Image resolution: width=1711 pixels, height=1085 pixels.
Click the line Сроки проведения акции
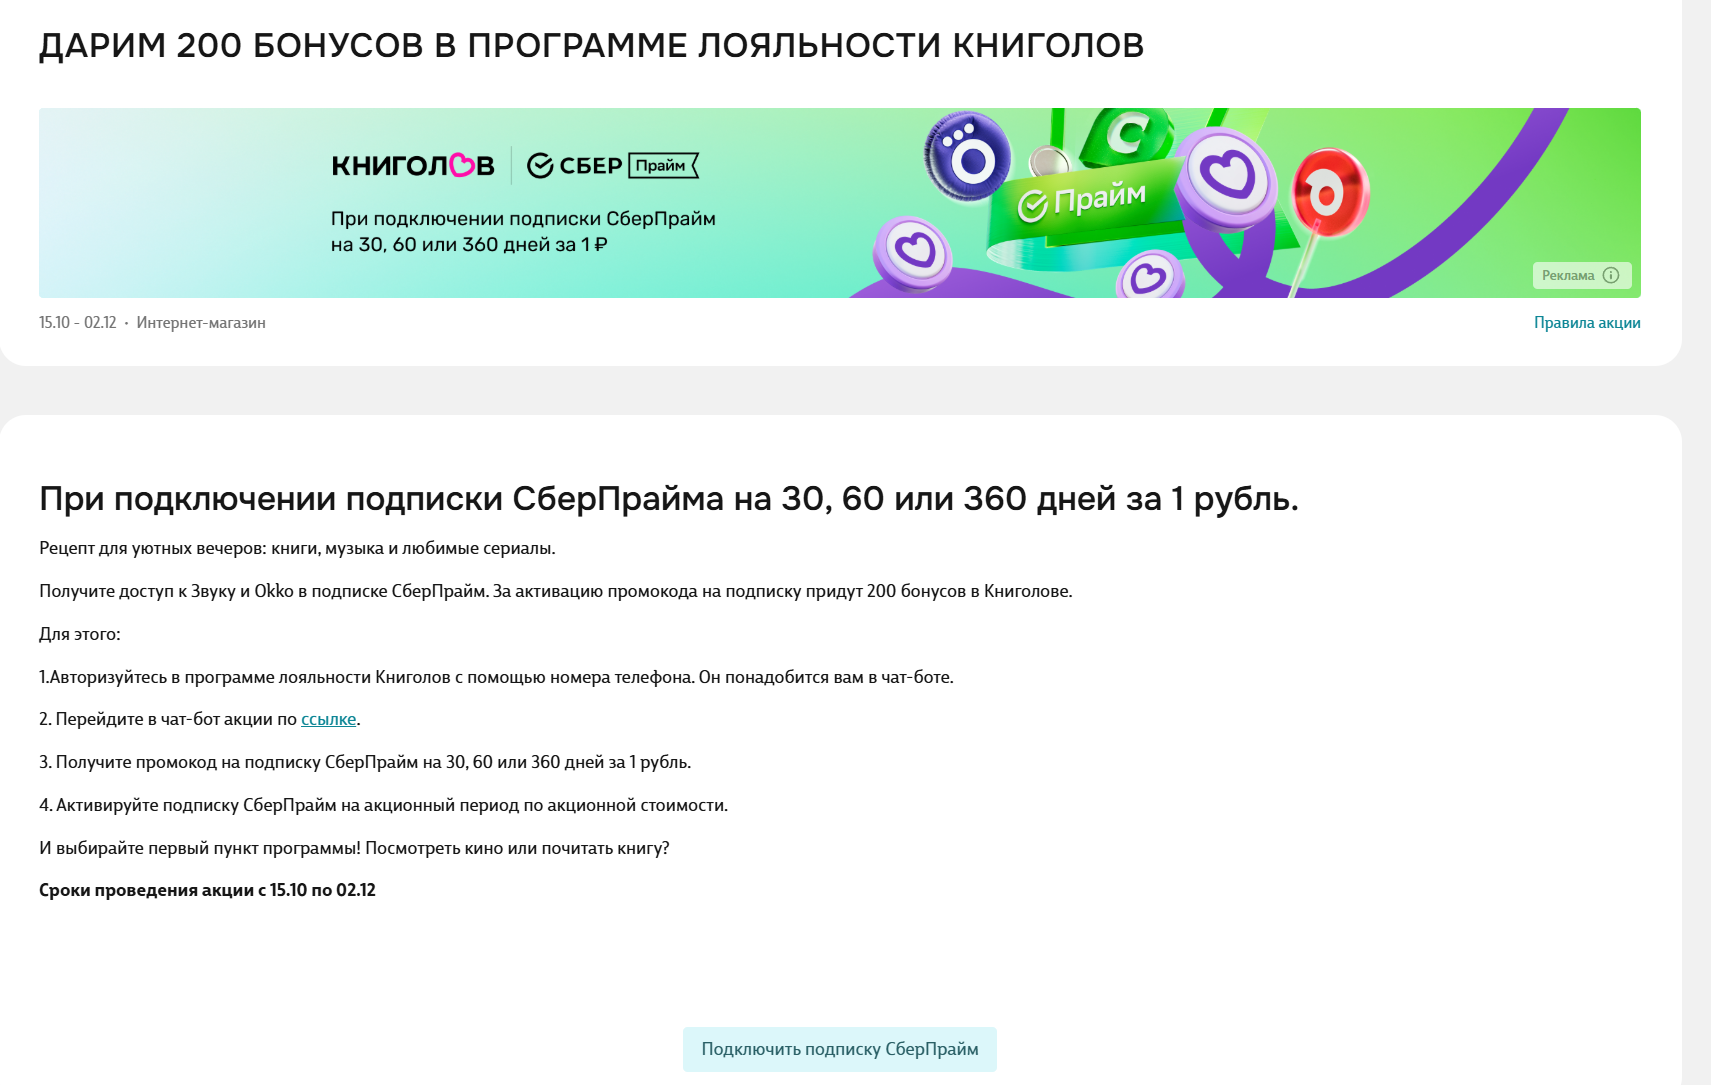[x=207, y=890]
